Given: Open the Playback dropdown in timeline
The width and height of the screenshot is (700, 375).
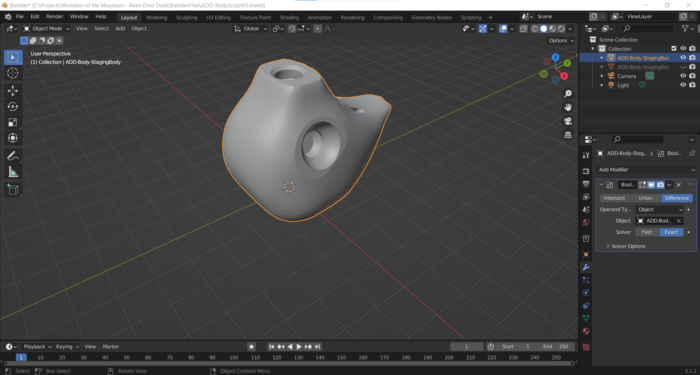Looking at the screenshot, I should pyautogui.click(x=37, y=347).
